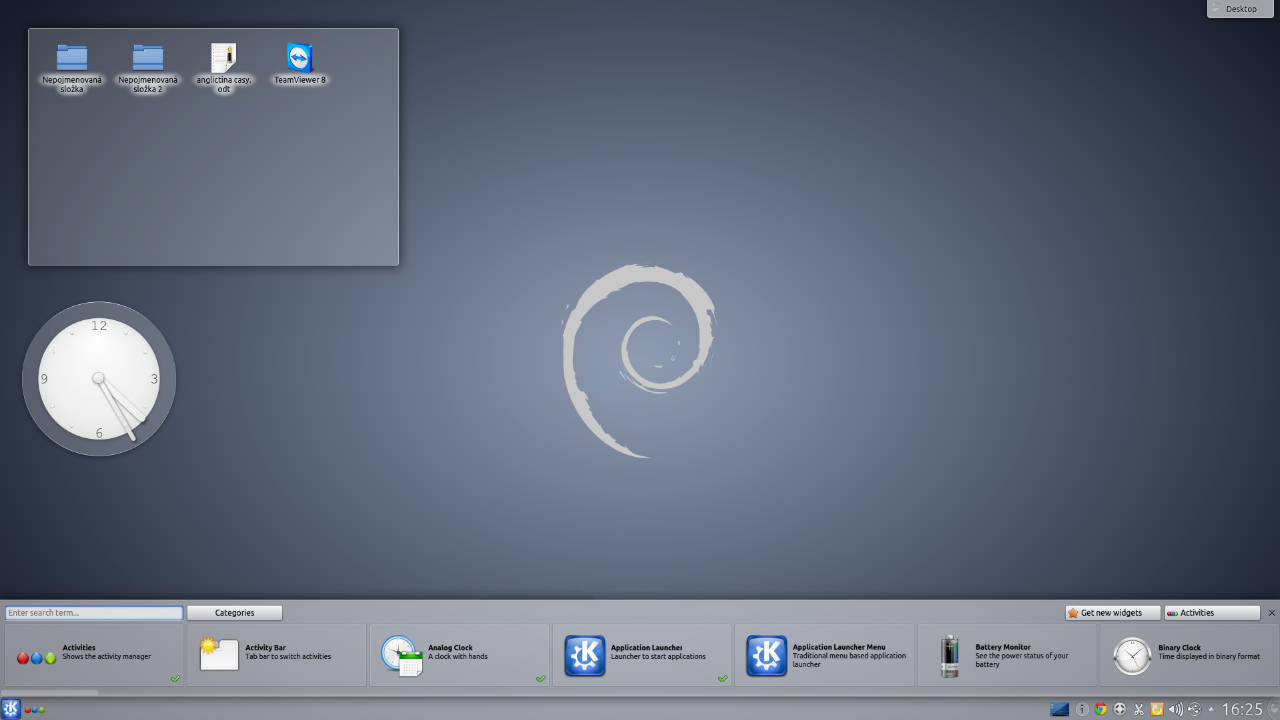1280x720 pixels.
Task: Click the widget search term field
Action: click(94, 613)
